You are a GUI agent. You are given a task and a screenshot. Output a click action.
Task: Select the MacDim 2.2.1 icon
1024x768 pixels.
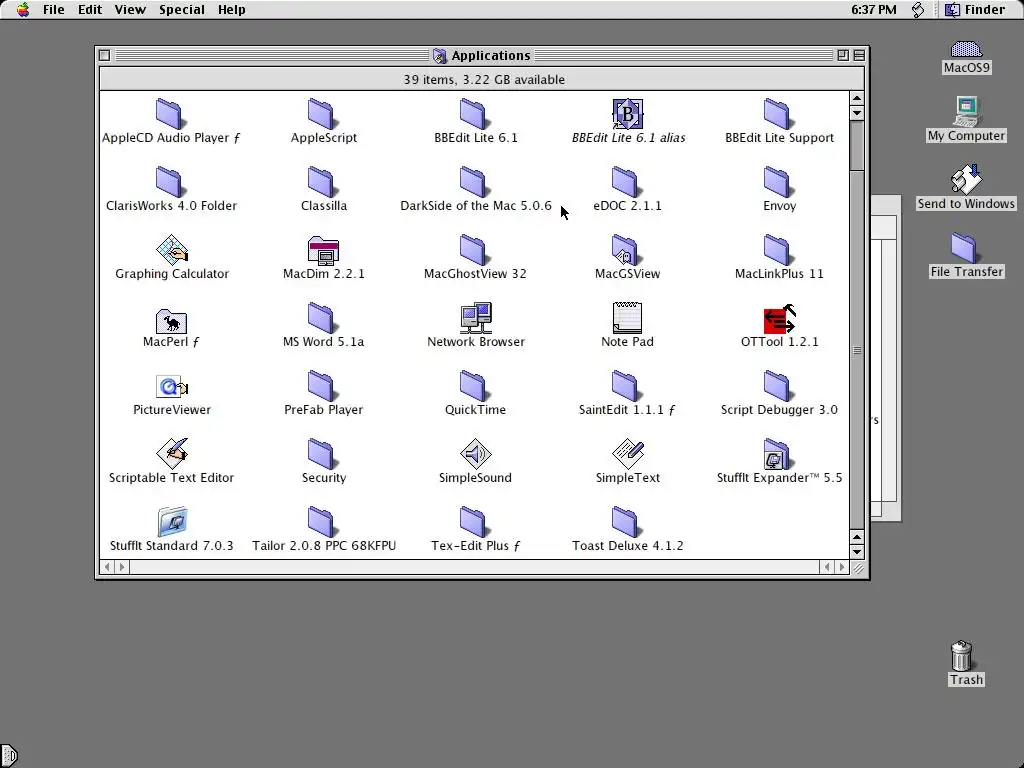(x=323, y=251)
